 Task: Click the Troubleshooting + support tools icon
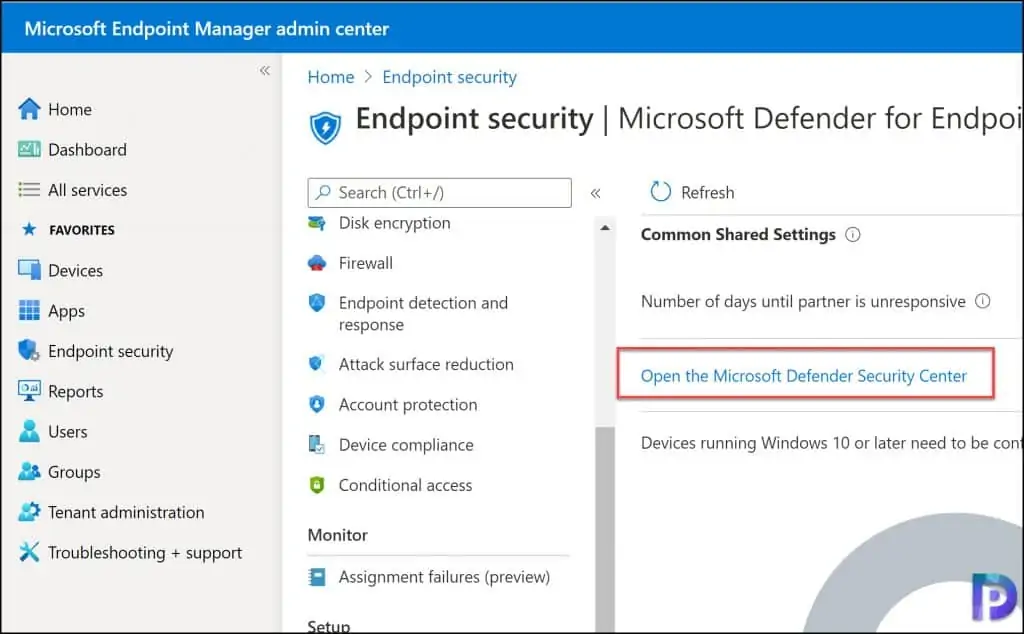pyautogui.click(x=29, y=552)
